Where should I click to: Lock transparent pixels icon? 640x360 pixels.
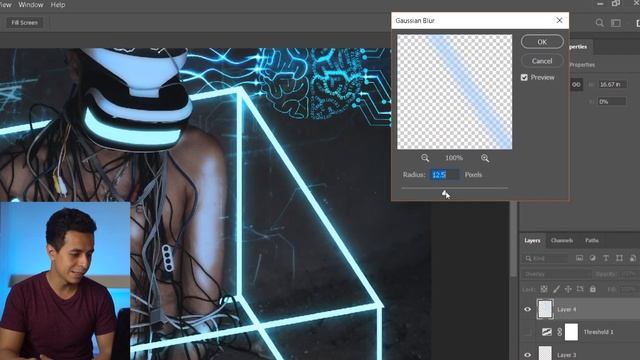tap(544, 289)
